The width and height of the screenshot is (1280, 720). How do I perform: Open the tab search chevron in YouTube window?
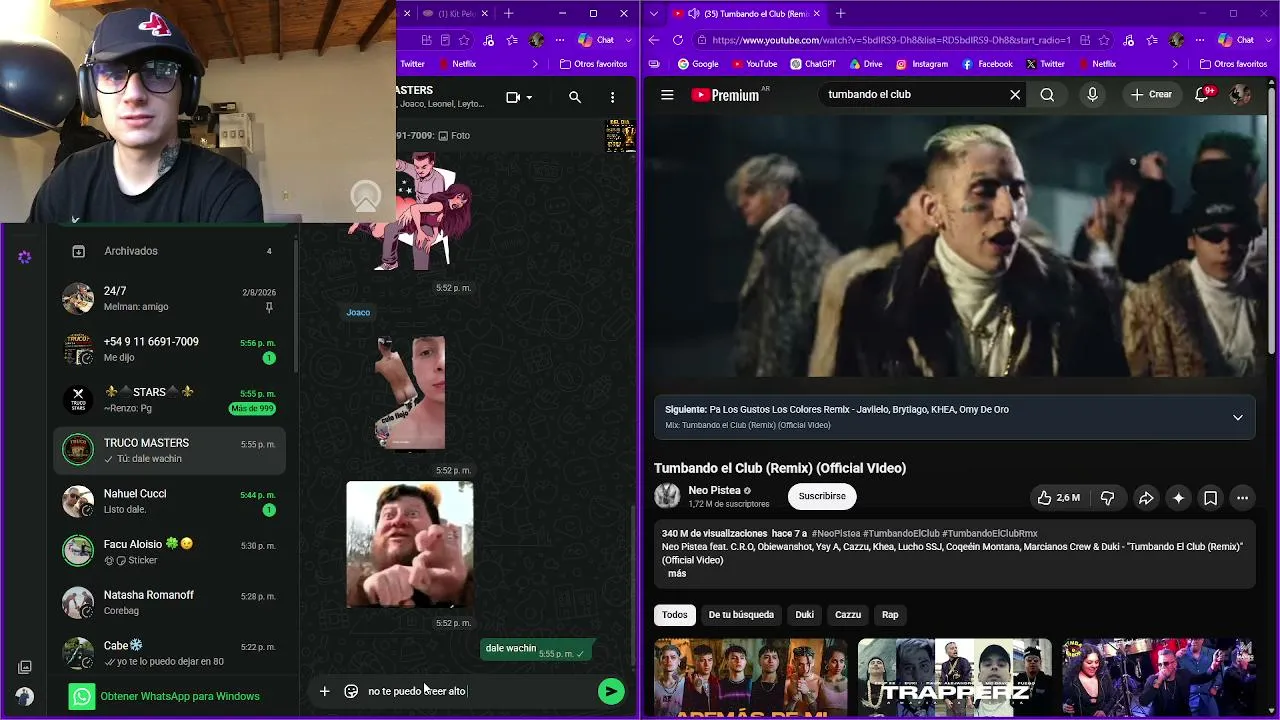point(654,13)
